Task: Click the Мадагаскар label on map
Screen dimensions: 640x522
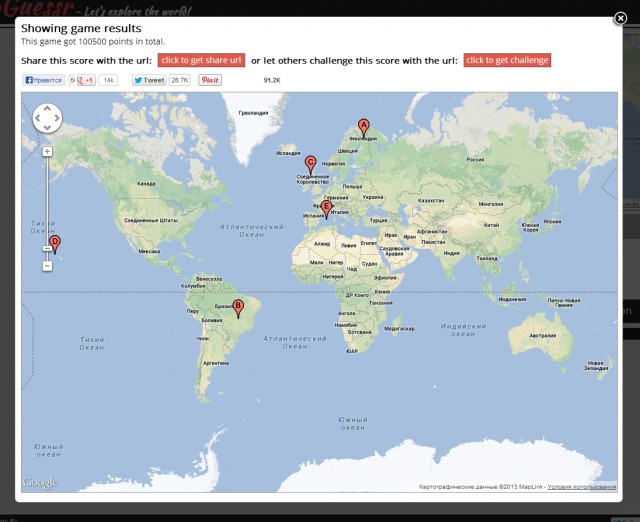Action: [x=399, y=329]
